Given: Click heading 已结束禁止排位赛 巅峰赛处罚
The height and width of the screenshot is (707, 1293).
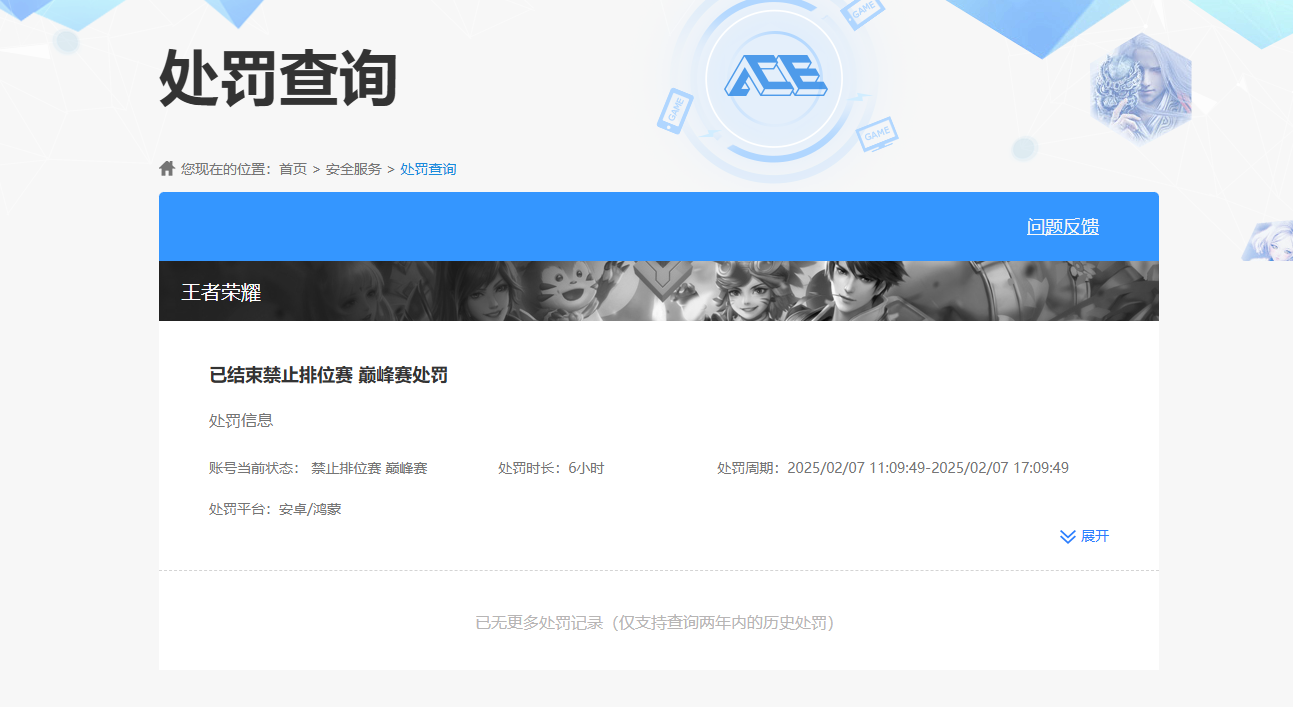Looking at the screenshot, I should (x=328, y=375).
